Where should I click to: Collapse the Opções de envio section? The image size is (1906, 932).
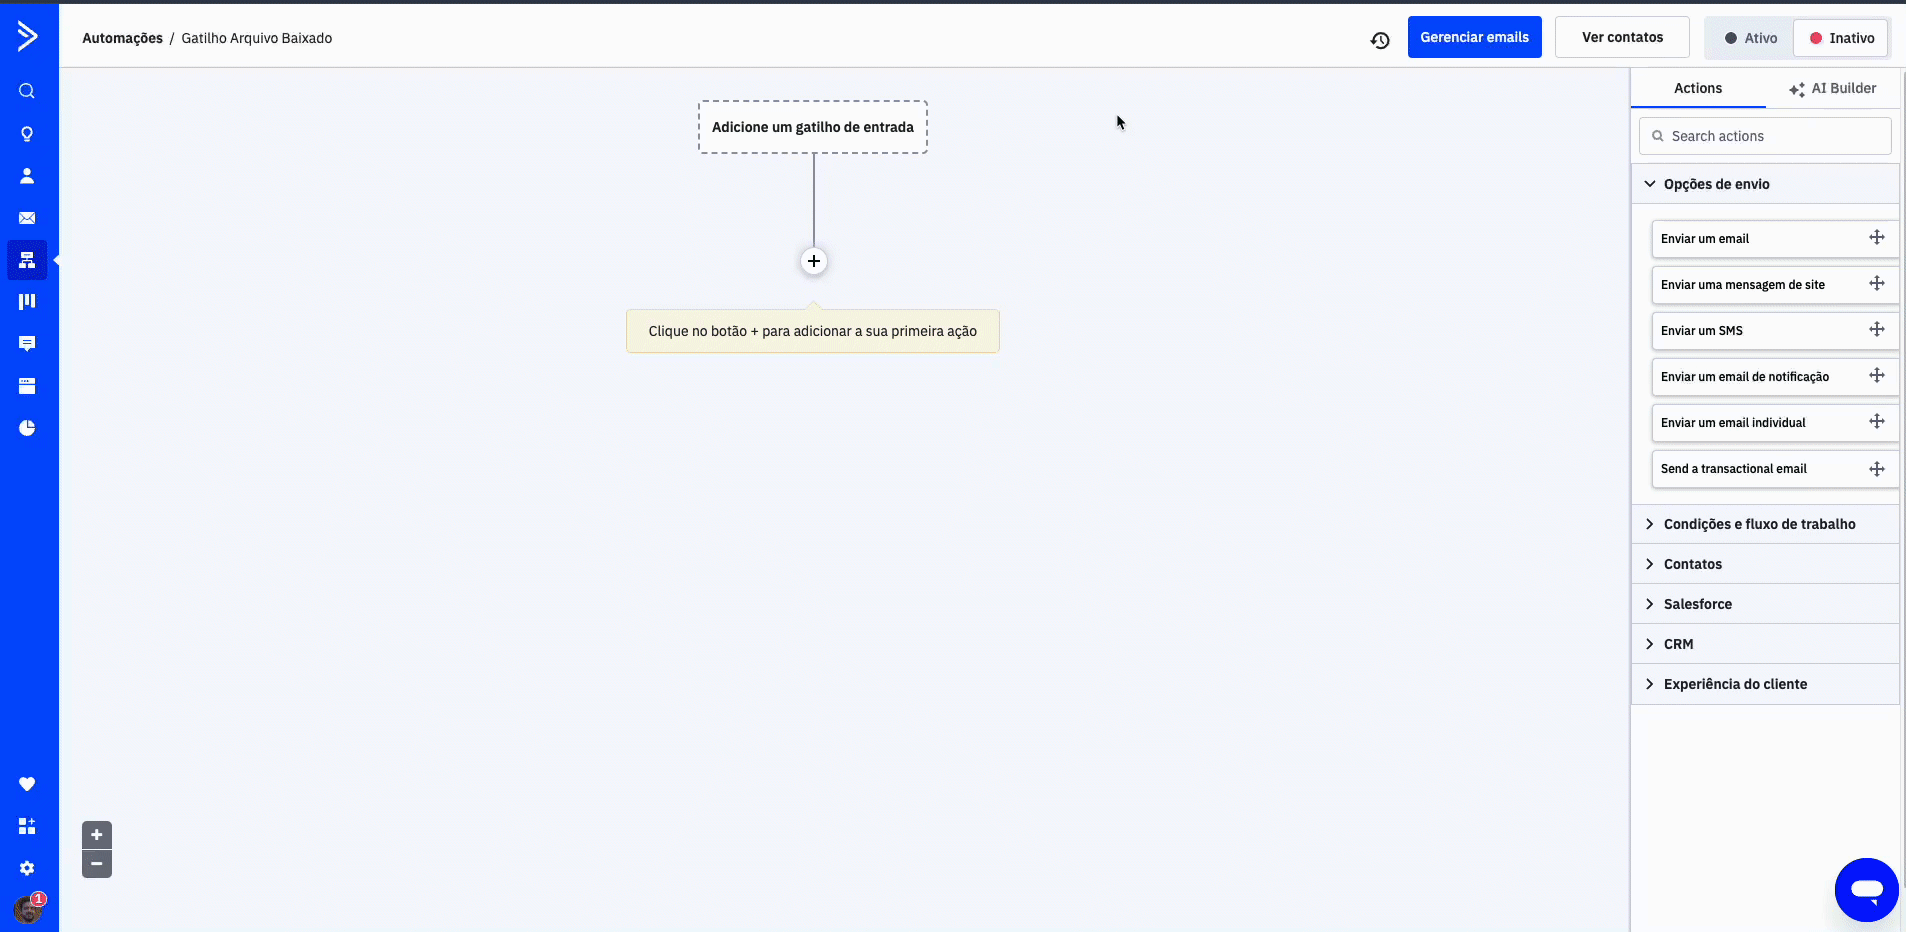point(1716,184)
